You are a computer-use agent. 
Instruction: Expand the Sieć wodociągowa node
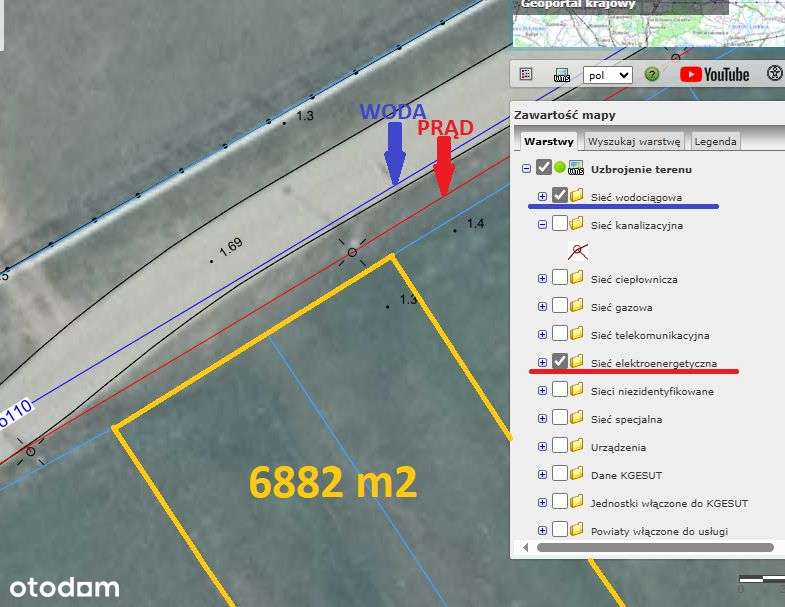542,196
